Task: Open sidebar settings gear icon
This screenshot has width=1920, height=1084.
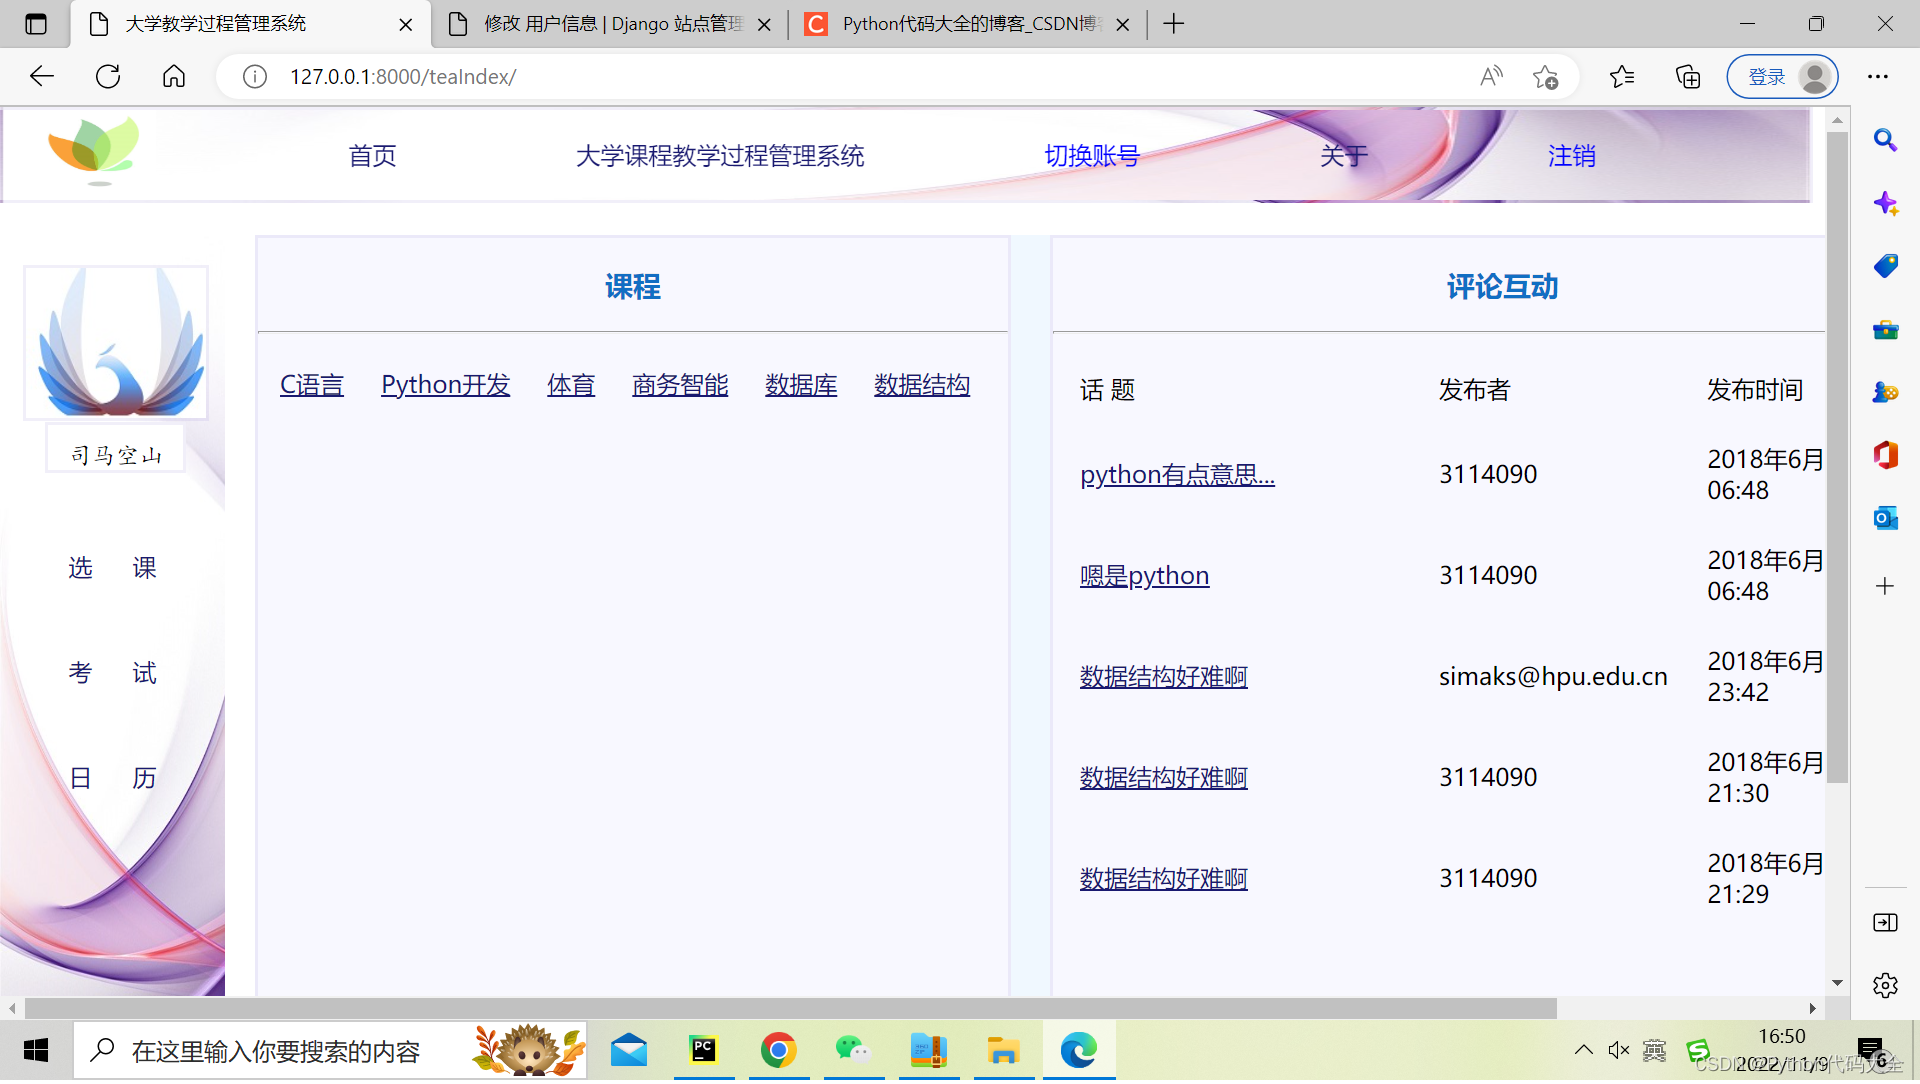Action: point(1885,986)
